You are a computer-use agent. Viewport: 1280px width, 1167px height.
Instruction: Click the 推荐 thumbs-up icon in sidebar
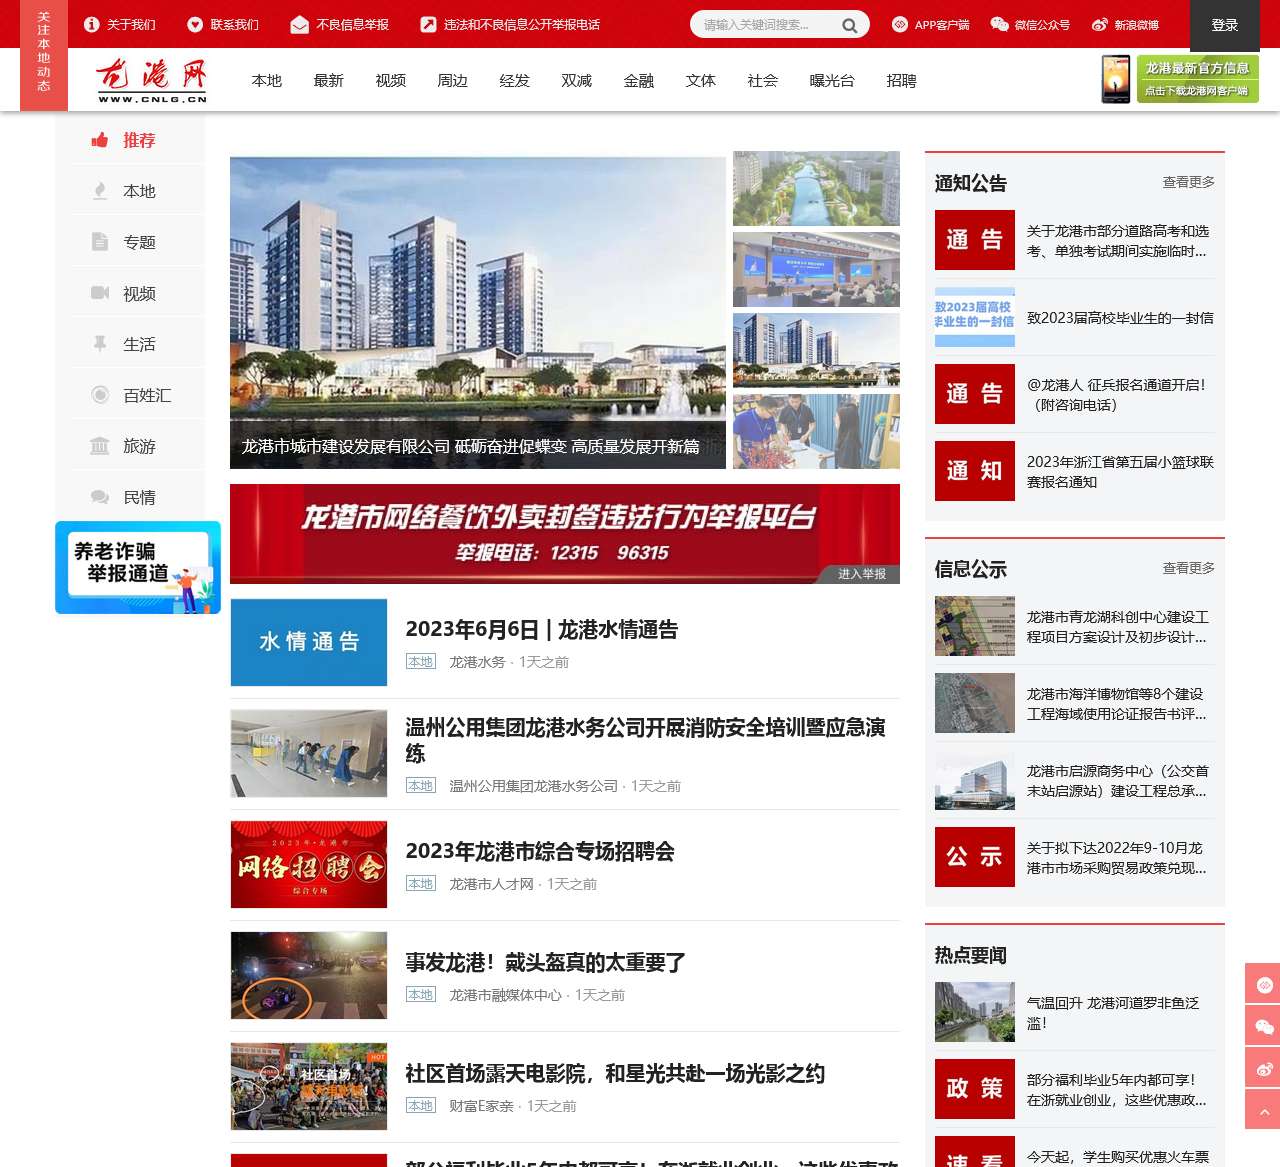click(x=100, y=140)
